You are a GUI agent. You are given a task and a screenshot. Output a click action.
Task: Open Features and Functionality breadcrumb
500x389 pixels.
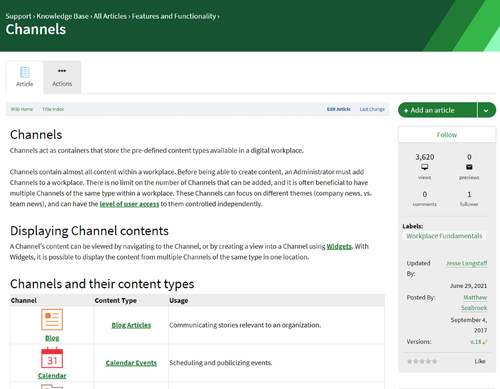click(x=174, y=16)
